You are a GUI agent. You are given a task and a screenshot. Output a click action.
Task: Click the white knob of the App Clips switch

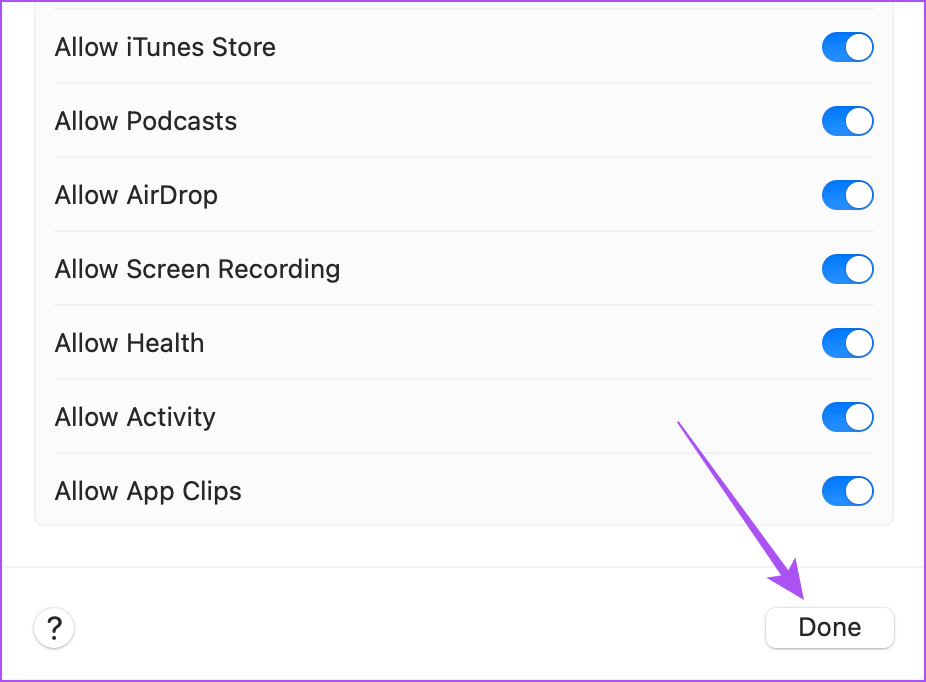tap(859, 491)
